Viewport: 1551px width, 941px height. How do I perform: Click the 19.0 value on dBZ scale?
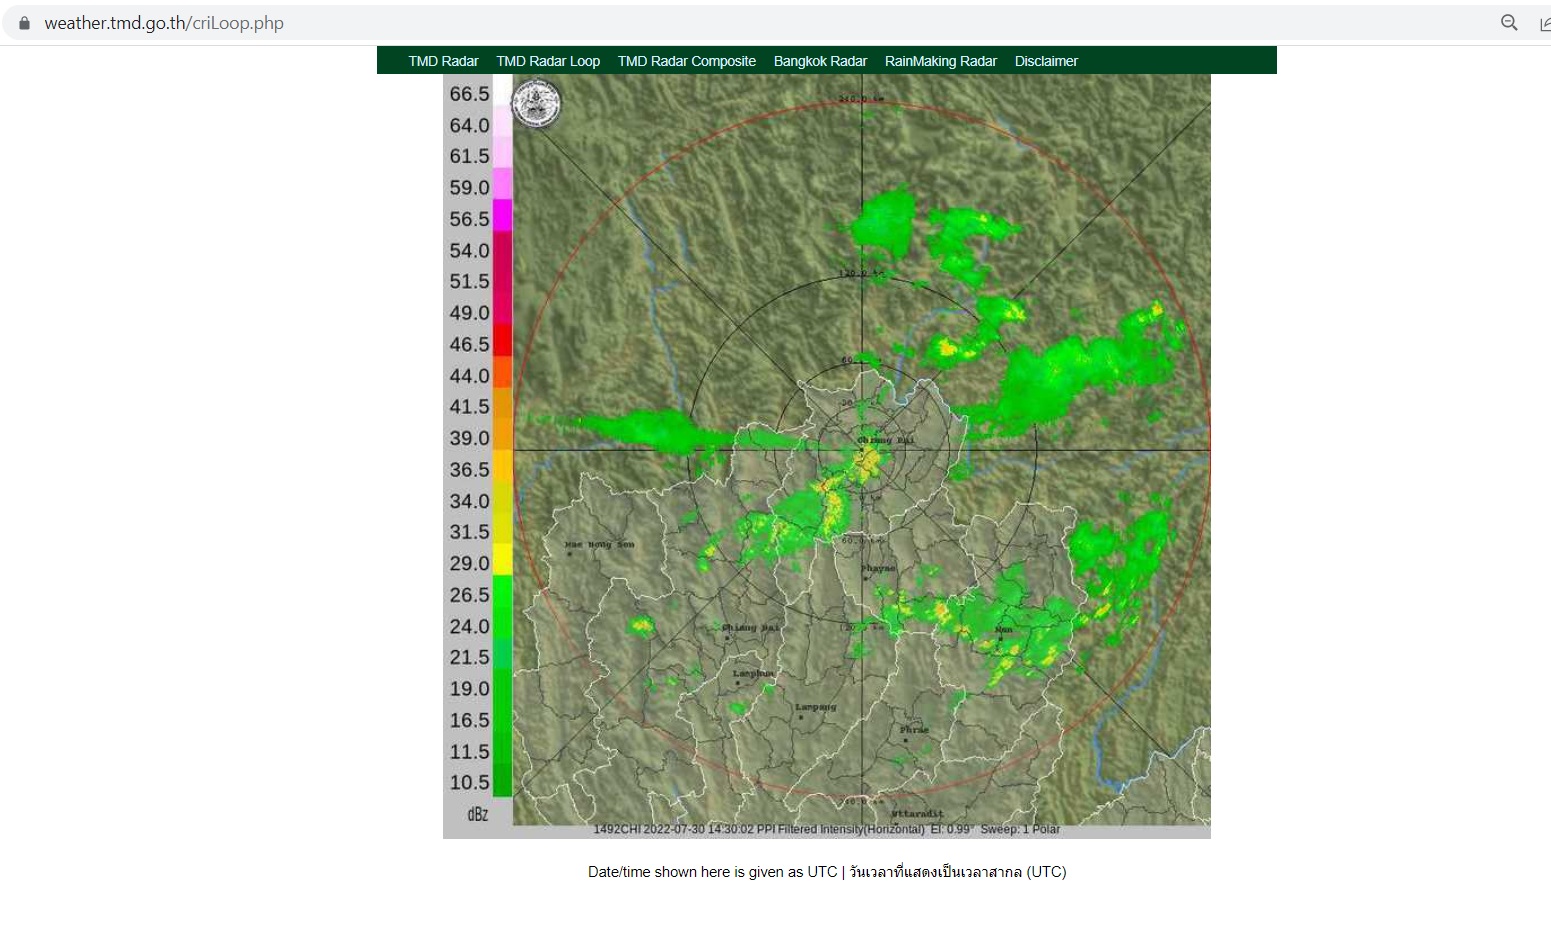[x=469, y=689]
